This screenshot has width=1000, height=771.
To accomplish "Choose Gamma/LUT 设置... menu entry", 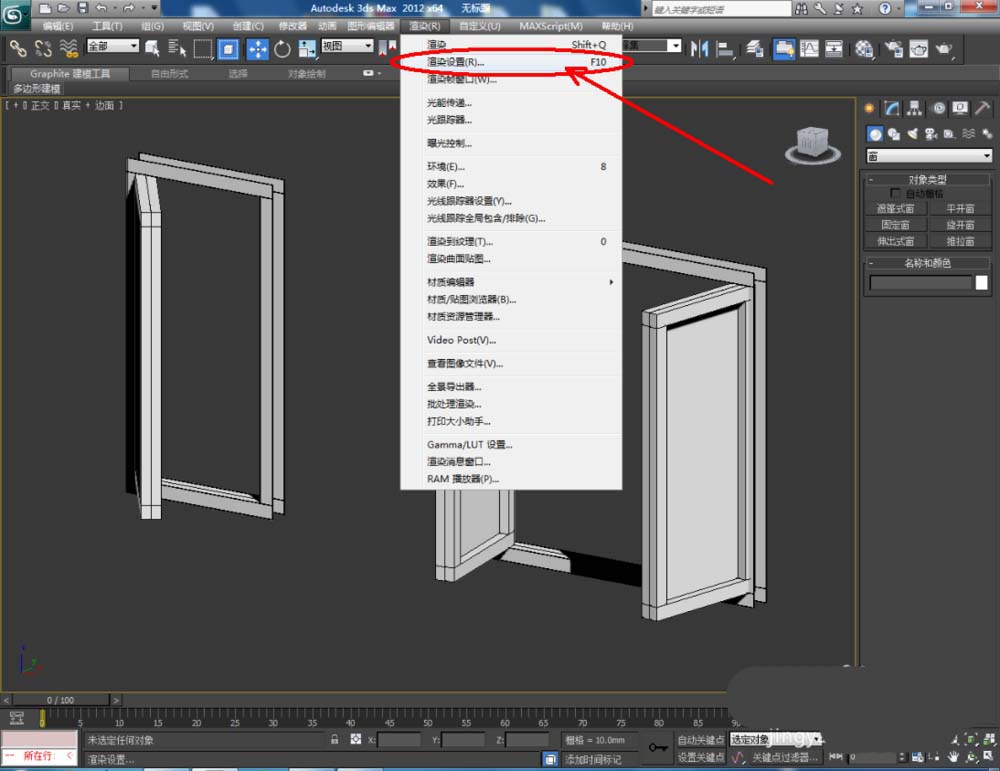I will [x=511, y=444].
